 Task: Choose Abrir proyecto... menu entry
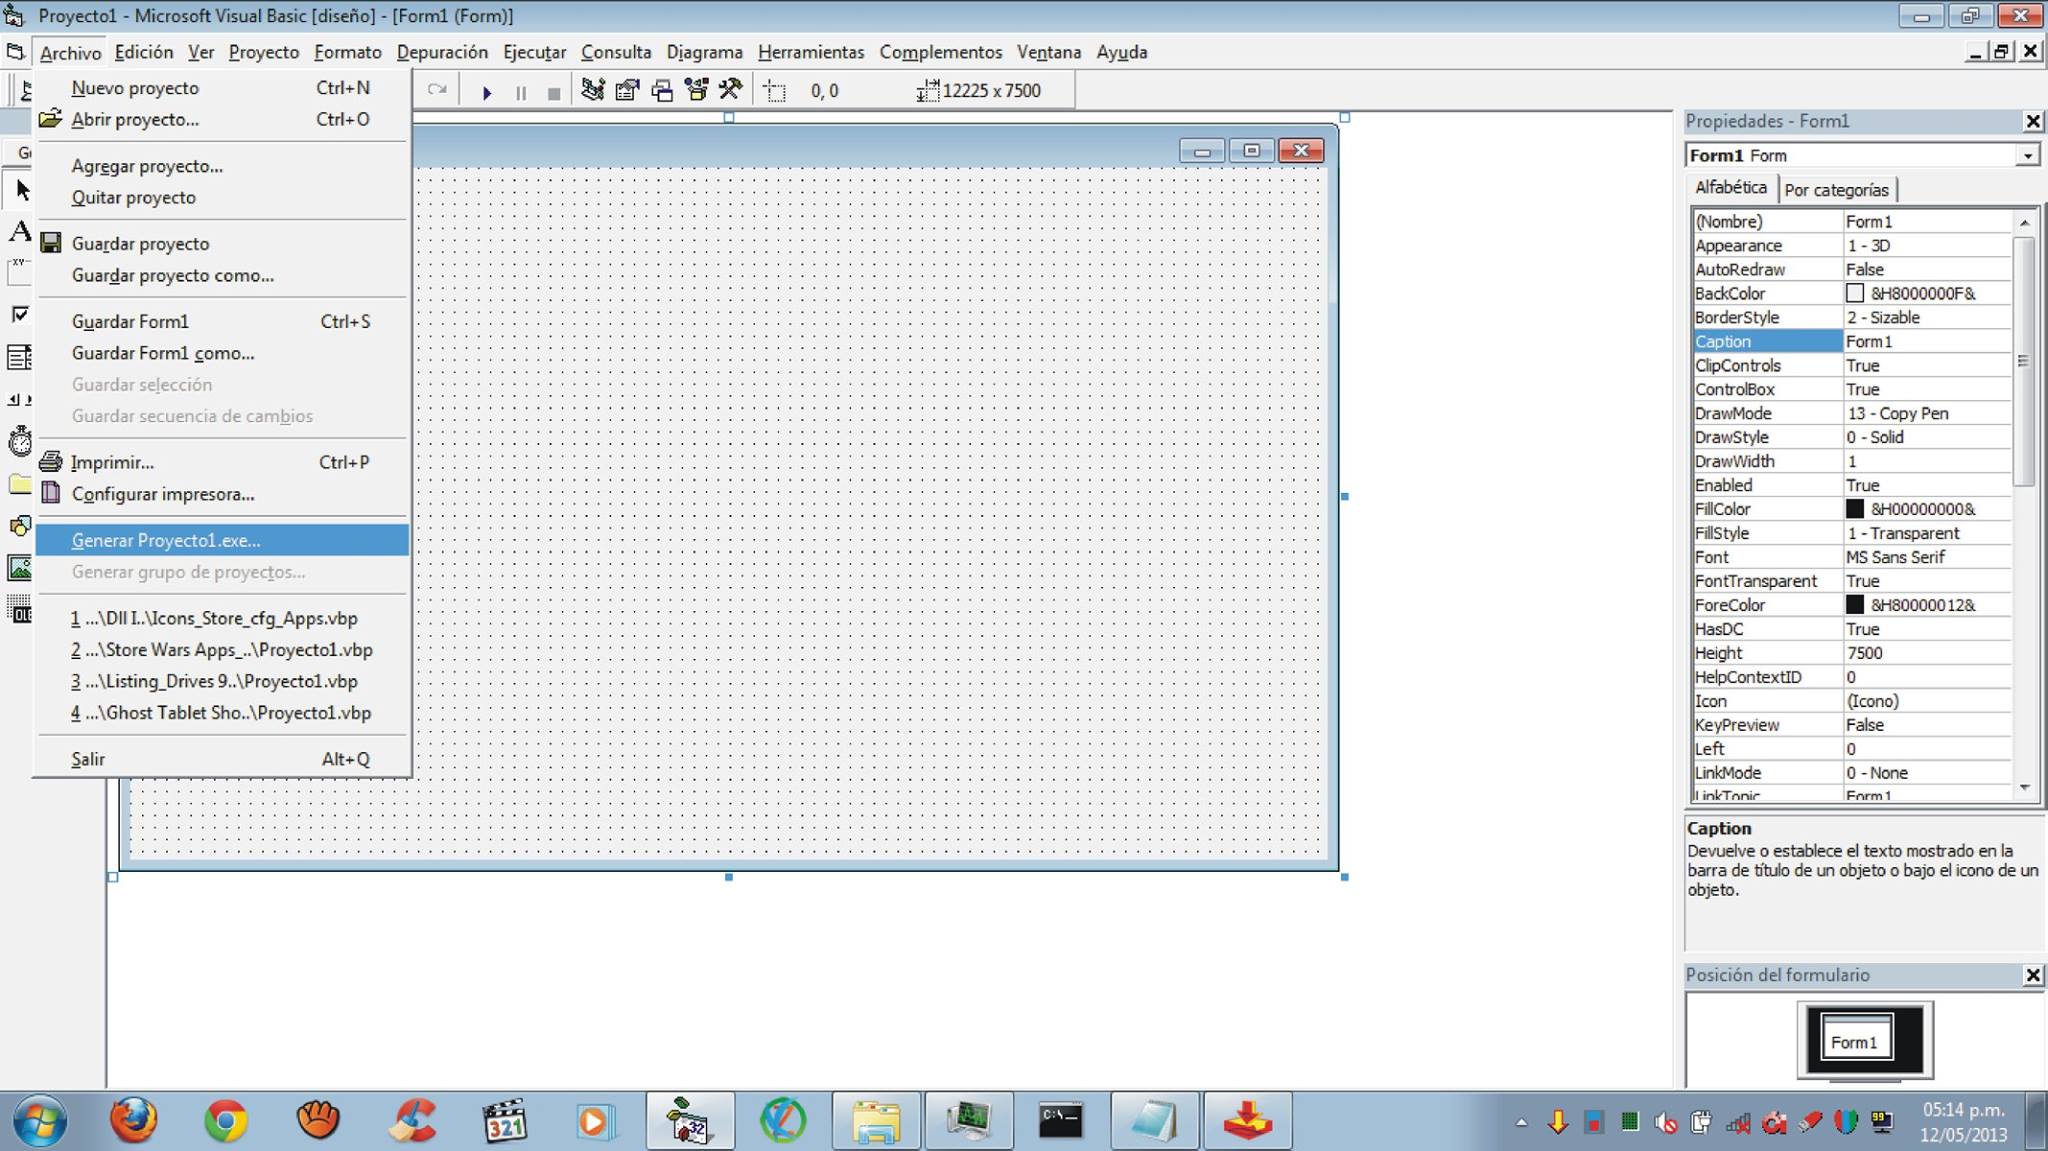pos(221,119)
